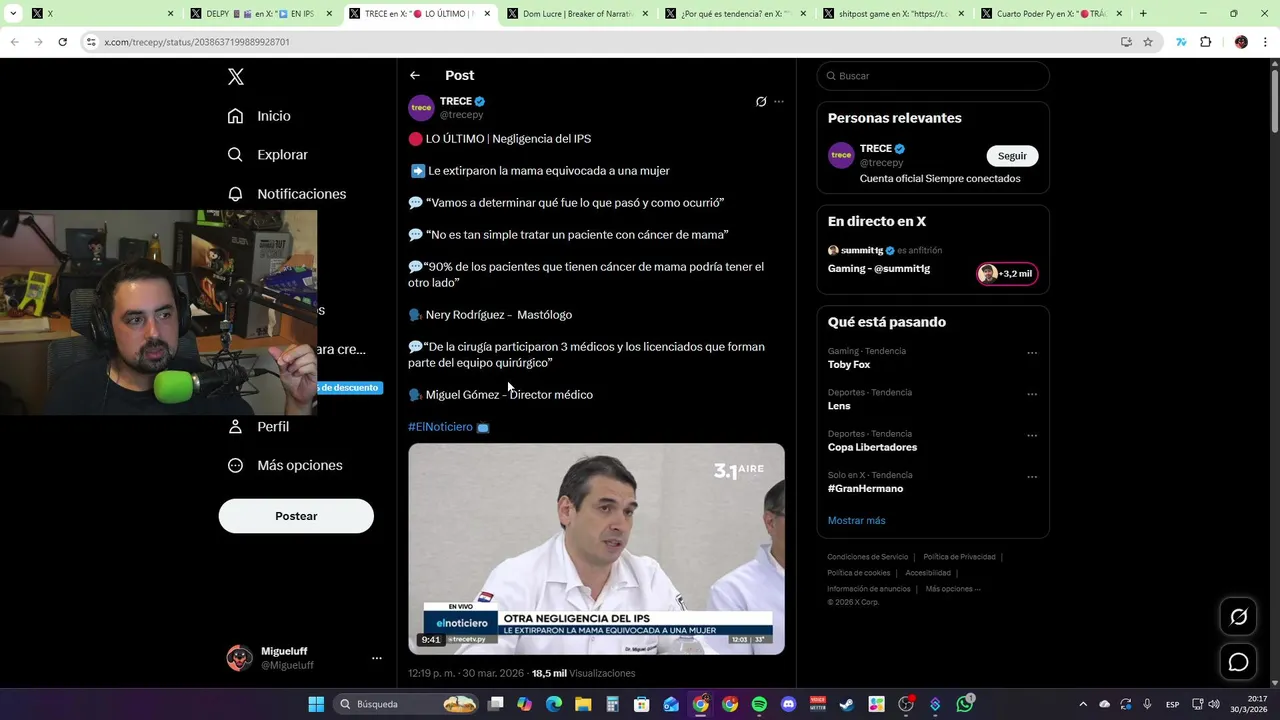Open options for the #GranHermano trend
This screenshot has width=1280, height=720.
[1032, 477]
